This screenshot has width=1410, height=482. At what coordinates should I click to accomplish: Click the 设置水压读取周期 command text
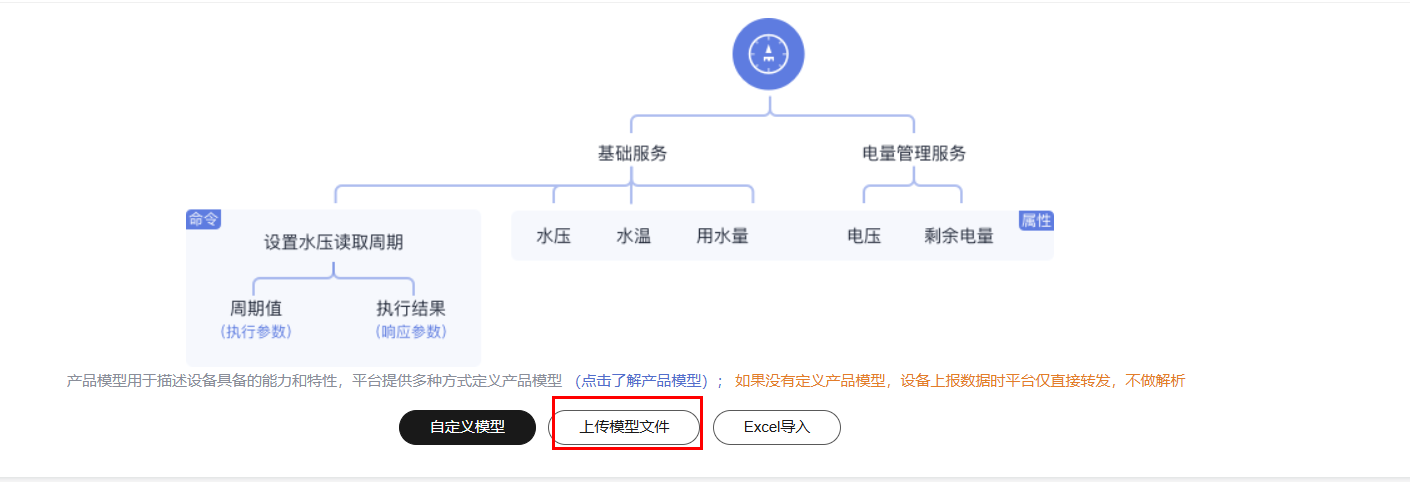334,243
